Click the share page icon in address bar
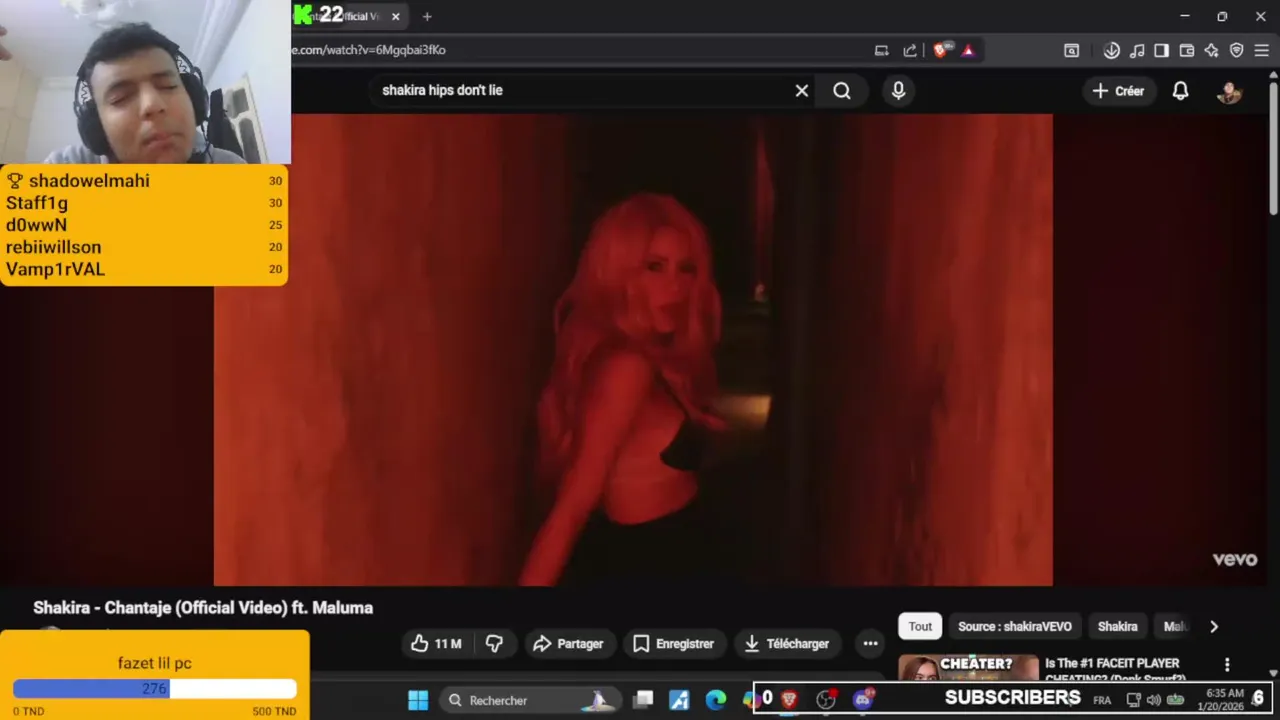 [x=910, y=50]
